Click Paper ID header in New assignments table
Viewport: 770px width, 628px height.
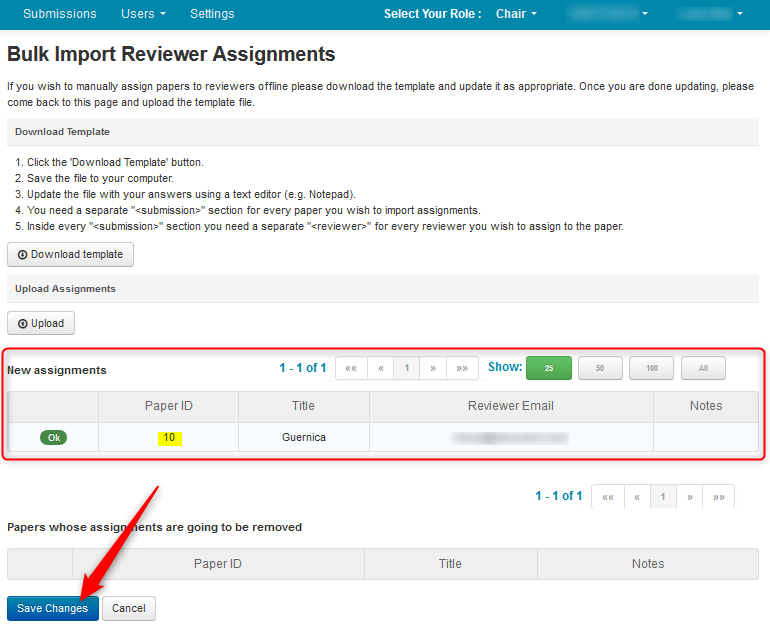[x=168, y=406]
